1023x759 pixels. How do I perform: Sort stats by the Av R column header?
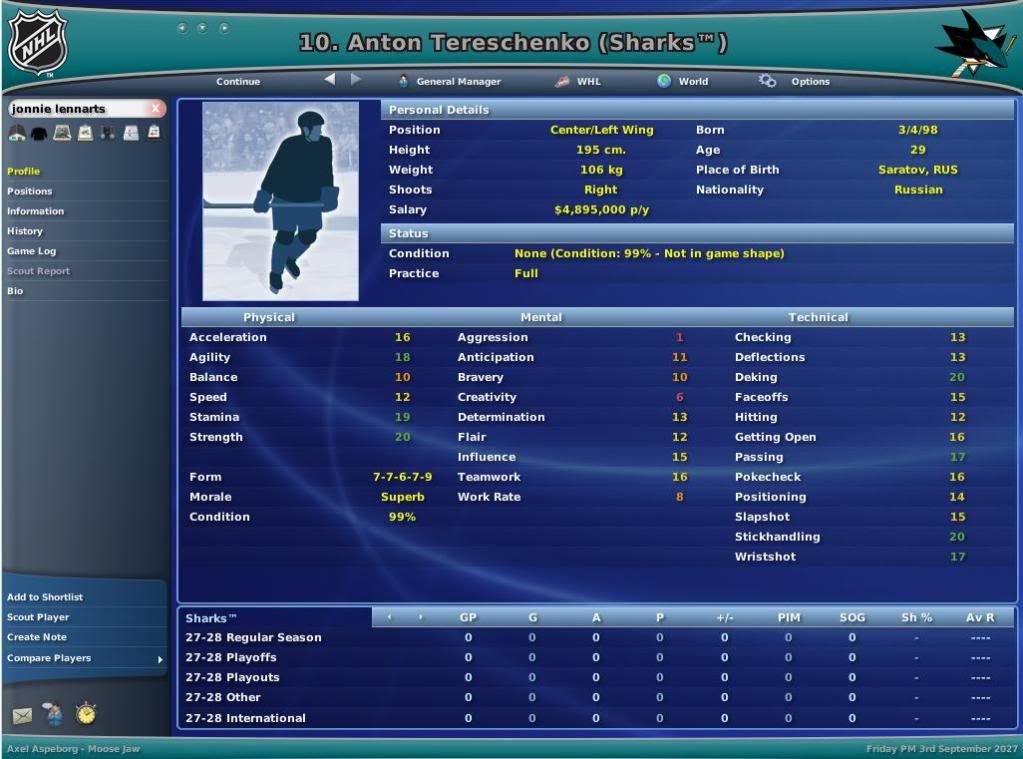[x=980, y=617]
